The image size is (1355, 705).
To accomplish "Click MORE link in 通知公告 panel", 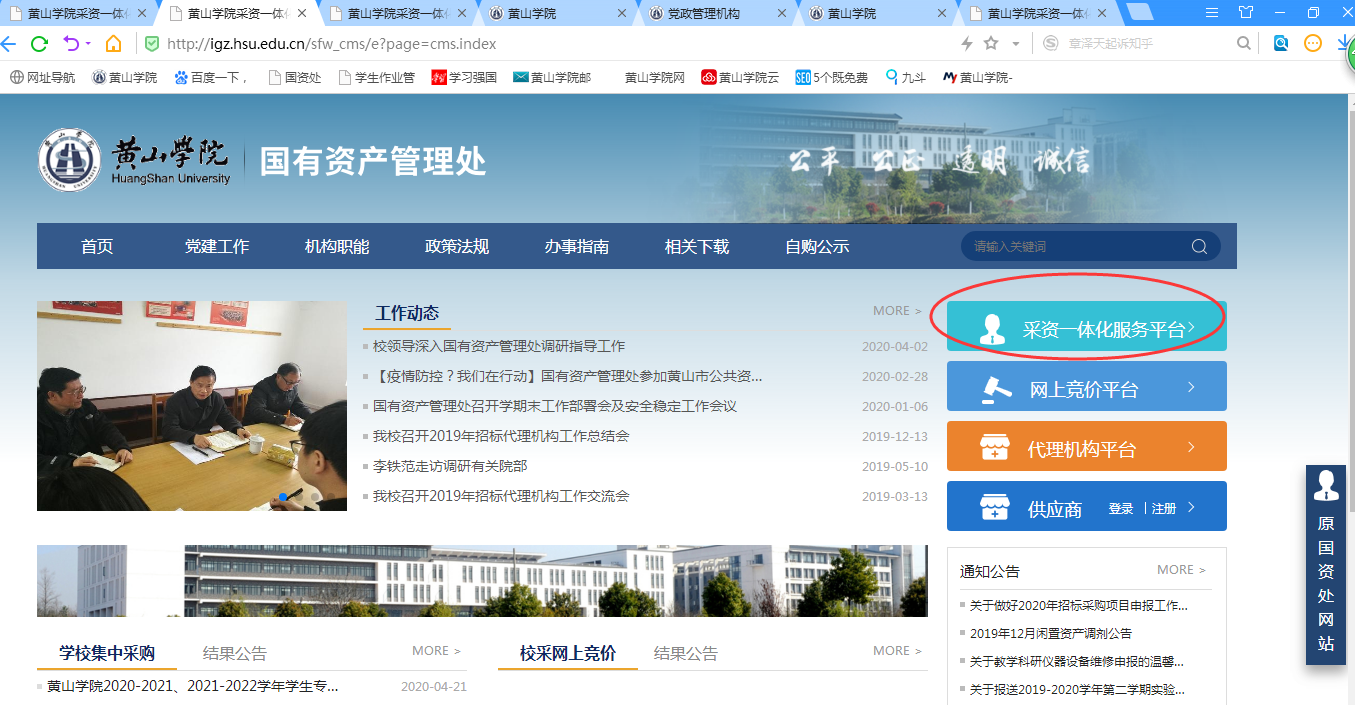I will [1181, 570].
